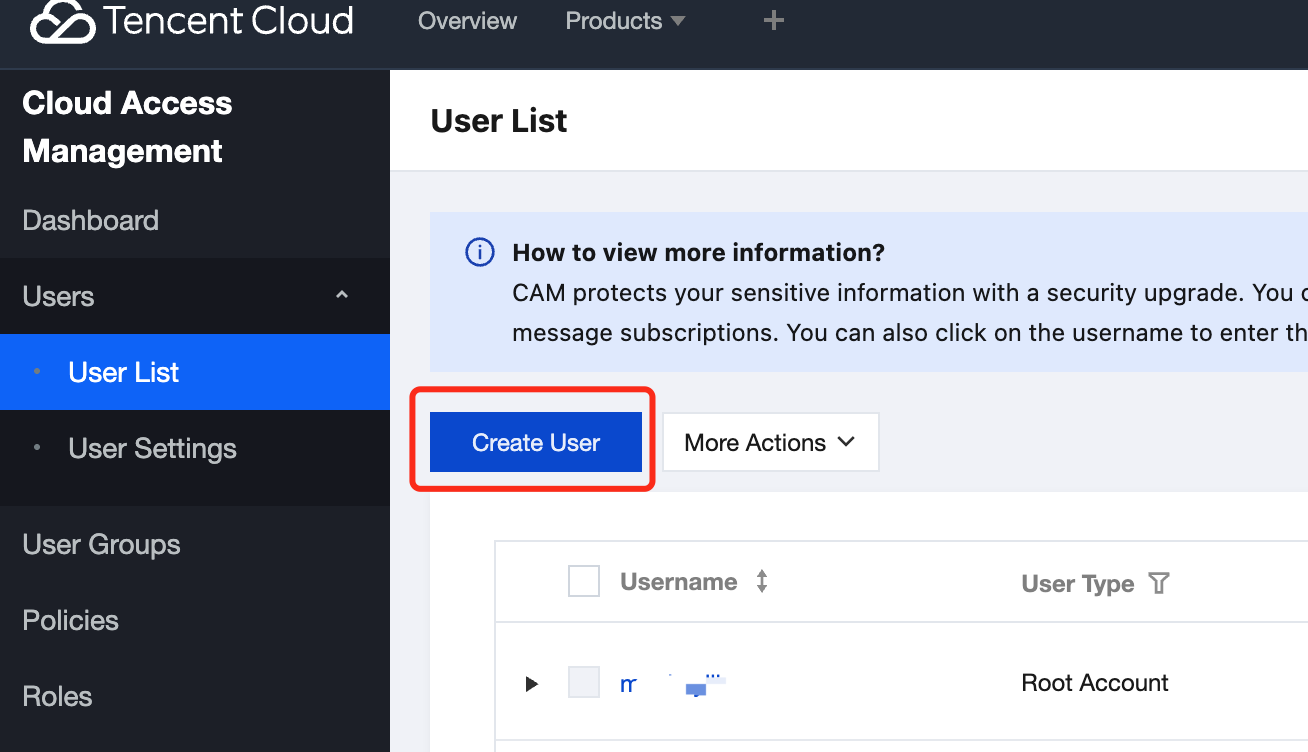
Task: Open User Settings in the sidebar
Action: [x=152, y=449]
